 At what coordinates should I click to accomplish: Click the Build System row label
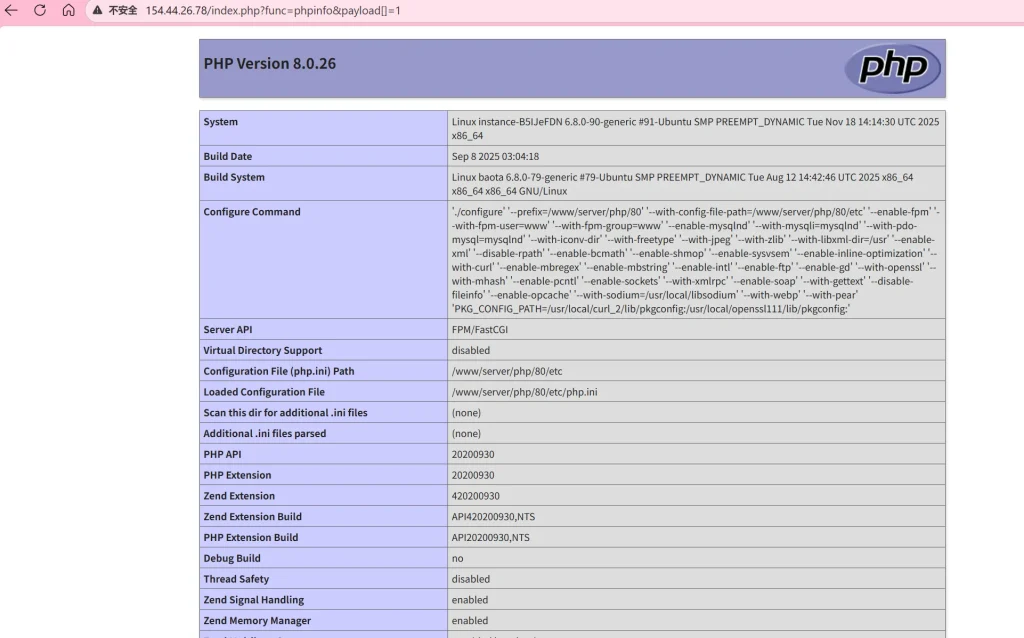coord(234,178)
